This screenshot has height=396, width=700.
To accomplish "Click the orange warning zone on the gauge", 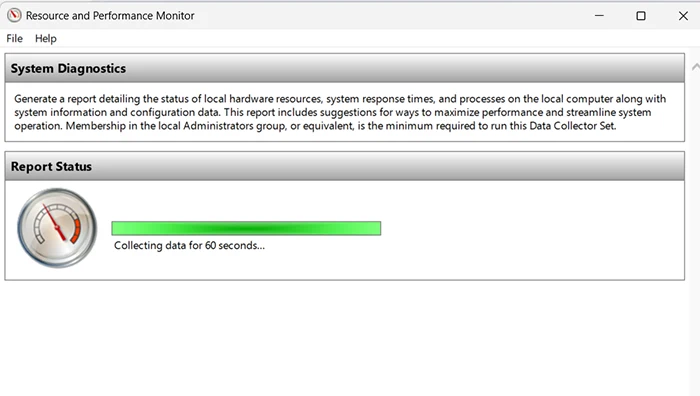I will click(76, 231).
